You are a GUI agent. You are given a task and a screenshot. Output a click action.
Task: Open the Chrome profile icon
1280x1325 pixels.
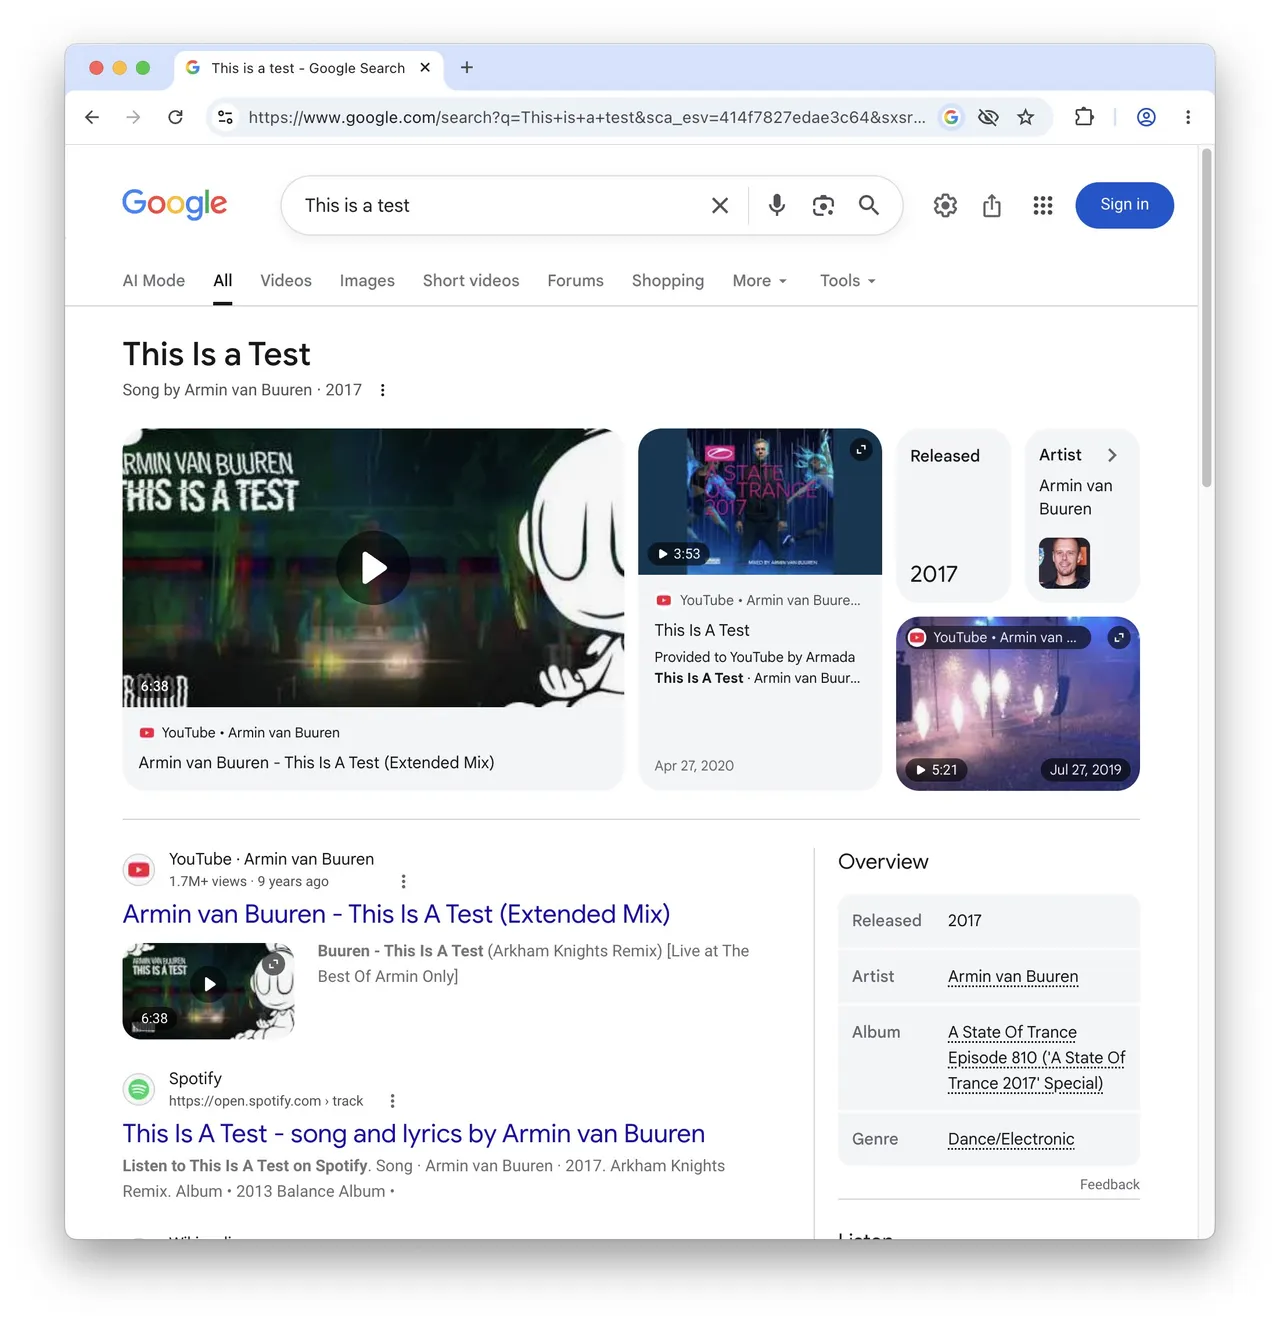pos(1146,117)
